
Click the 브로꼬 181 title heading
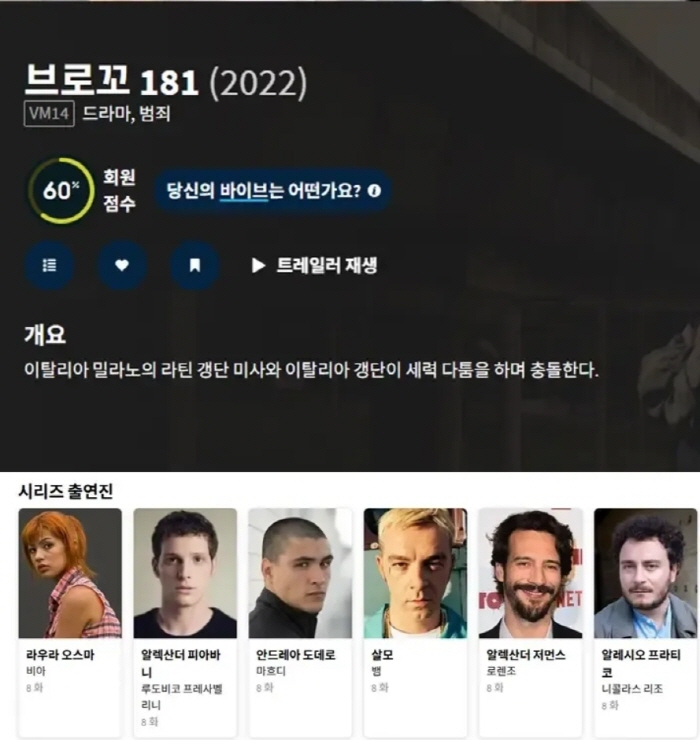tap(111, 81)
